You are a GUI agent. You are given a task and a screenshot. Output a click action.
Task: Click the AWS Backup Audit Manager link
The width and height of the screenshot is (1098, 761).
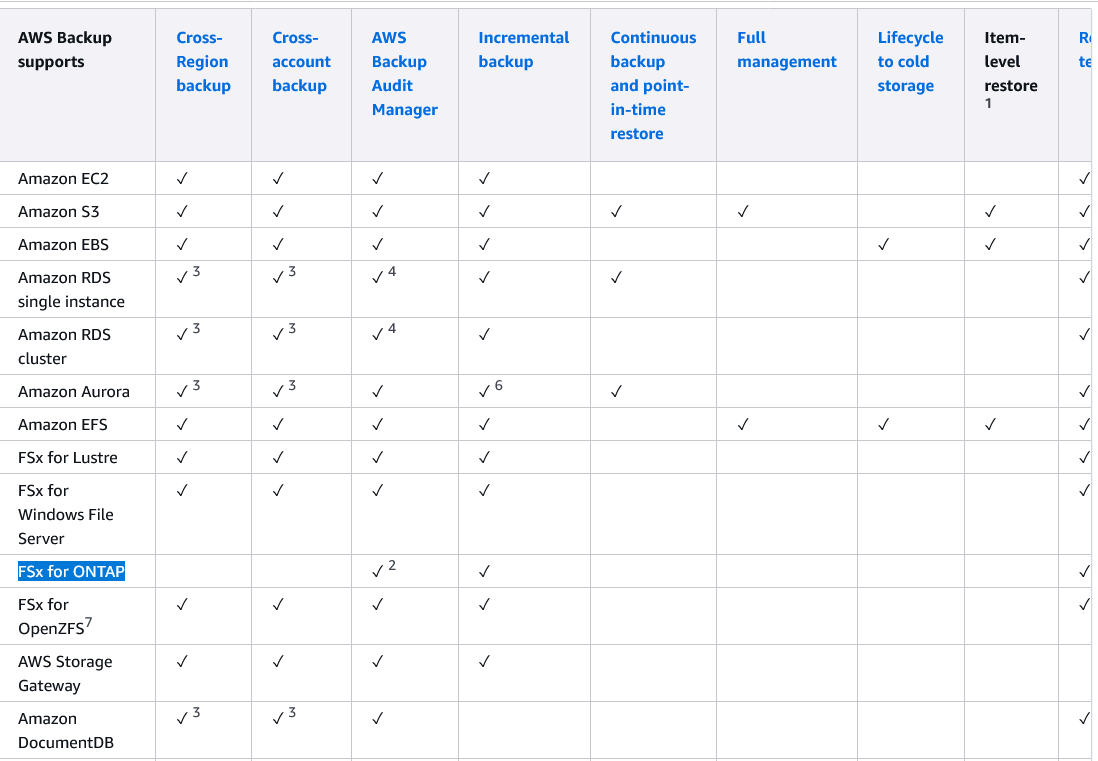pyautogui.click(x=404, y=74)
